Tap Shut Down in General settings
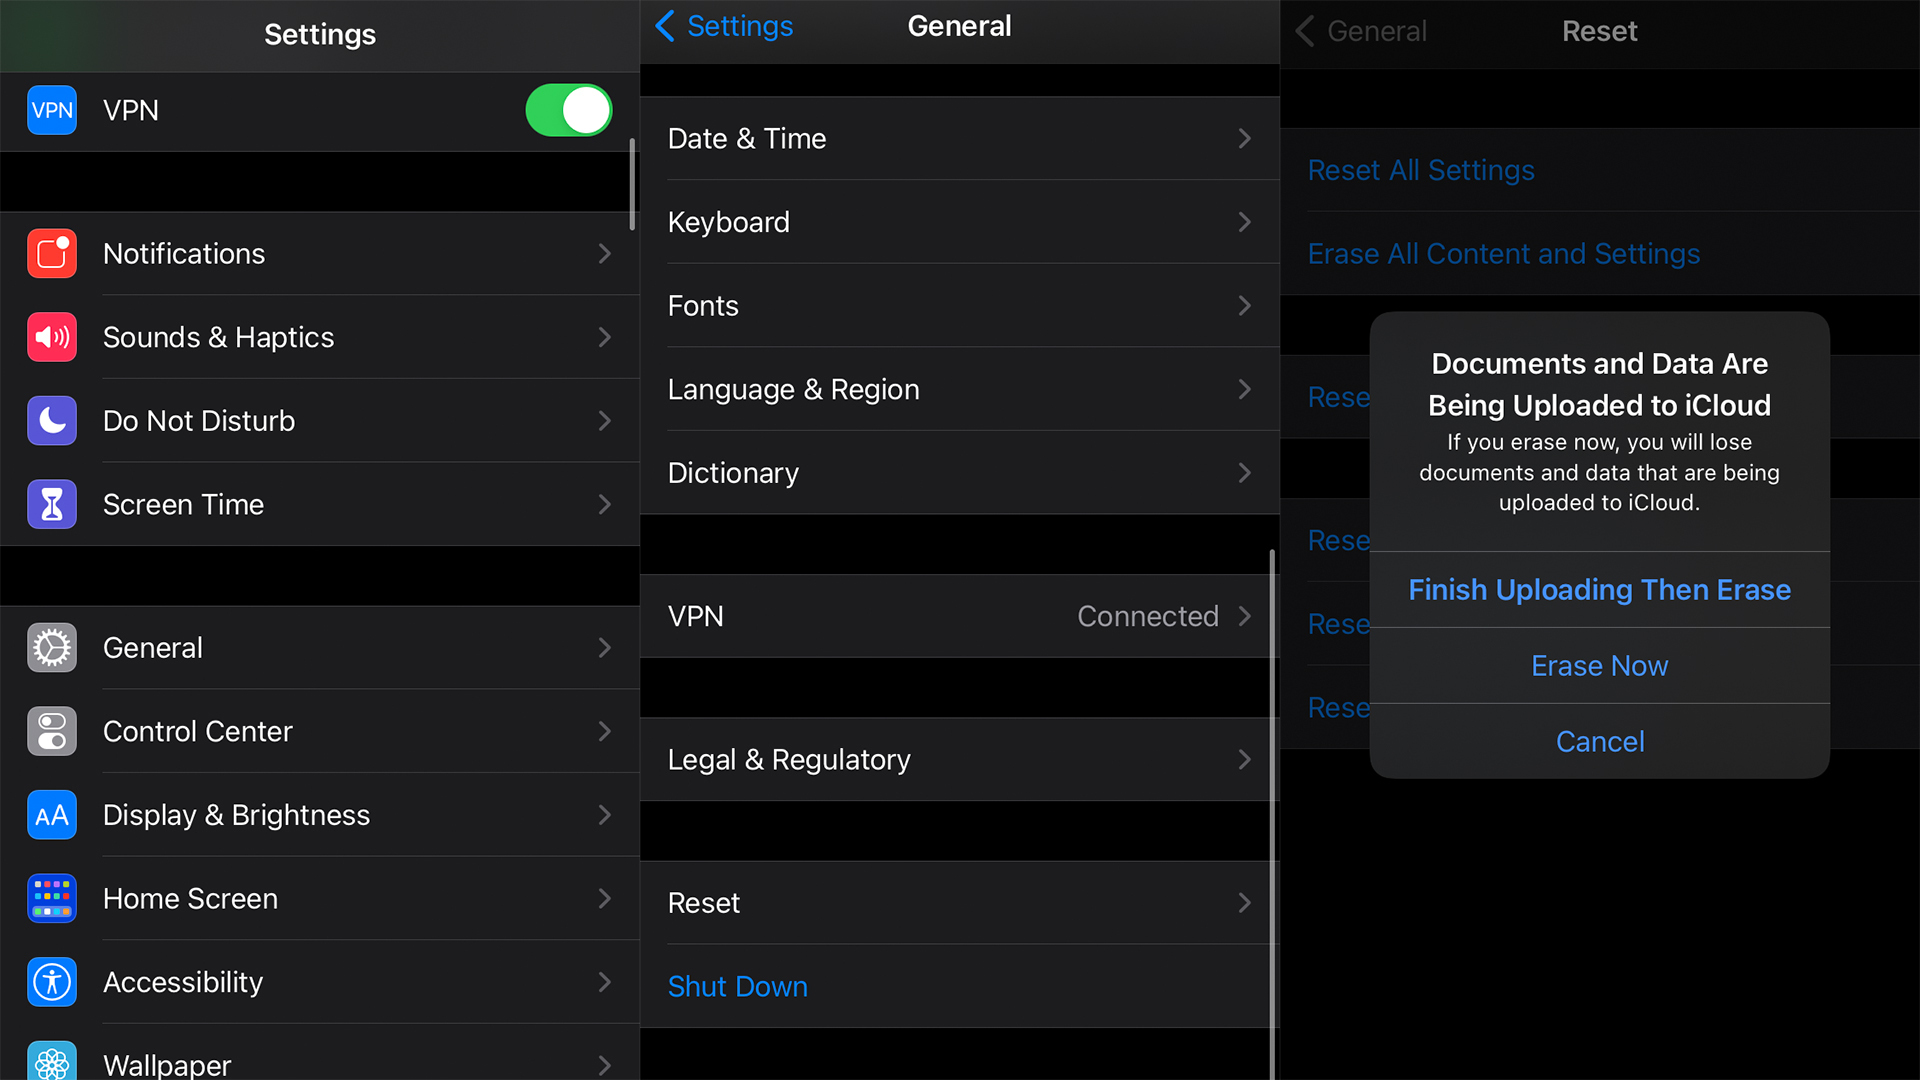 [737, 985]
